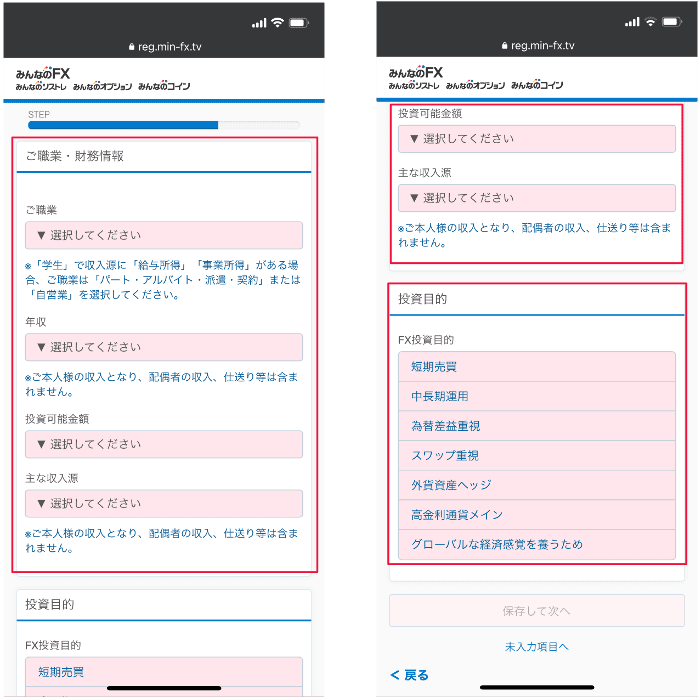Open 主な収入源 dropdown in right phone

(537, 198)
